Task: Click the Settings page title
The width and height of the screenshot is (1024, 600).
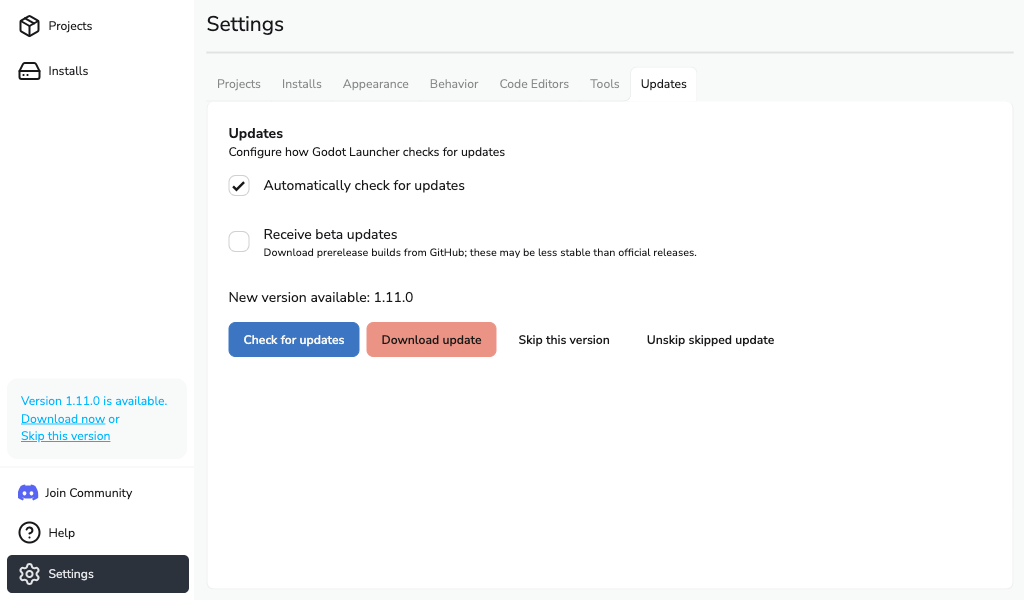Action: (246, 24)
